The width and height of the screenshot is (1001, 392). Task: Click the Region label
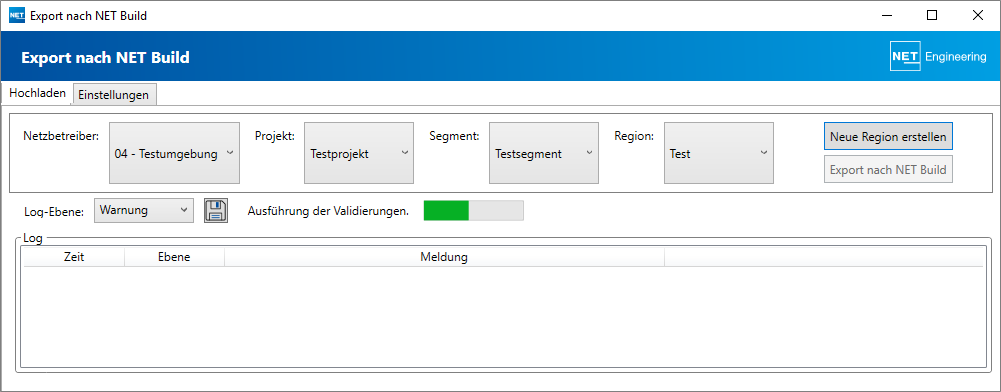click(x=634, y=136)
